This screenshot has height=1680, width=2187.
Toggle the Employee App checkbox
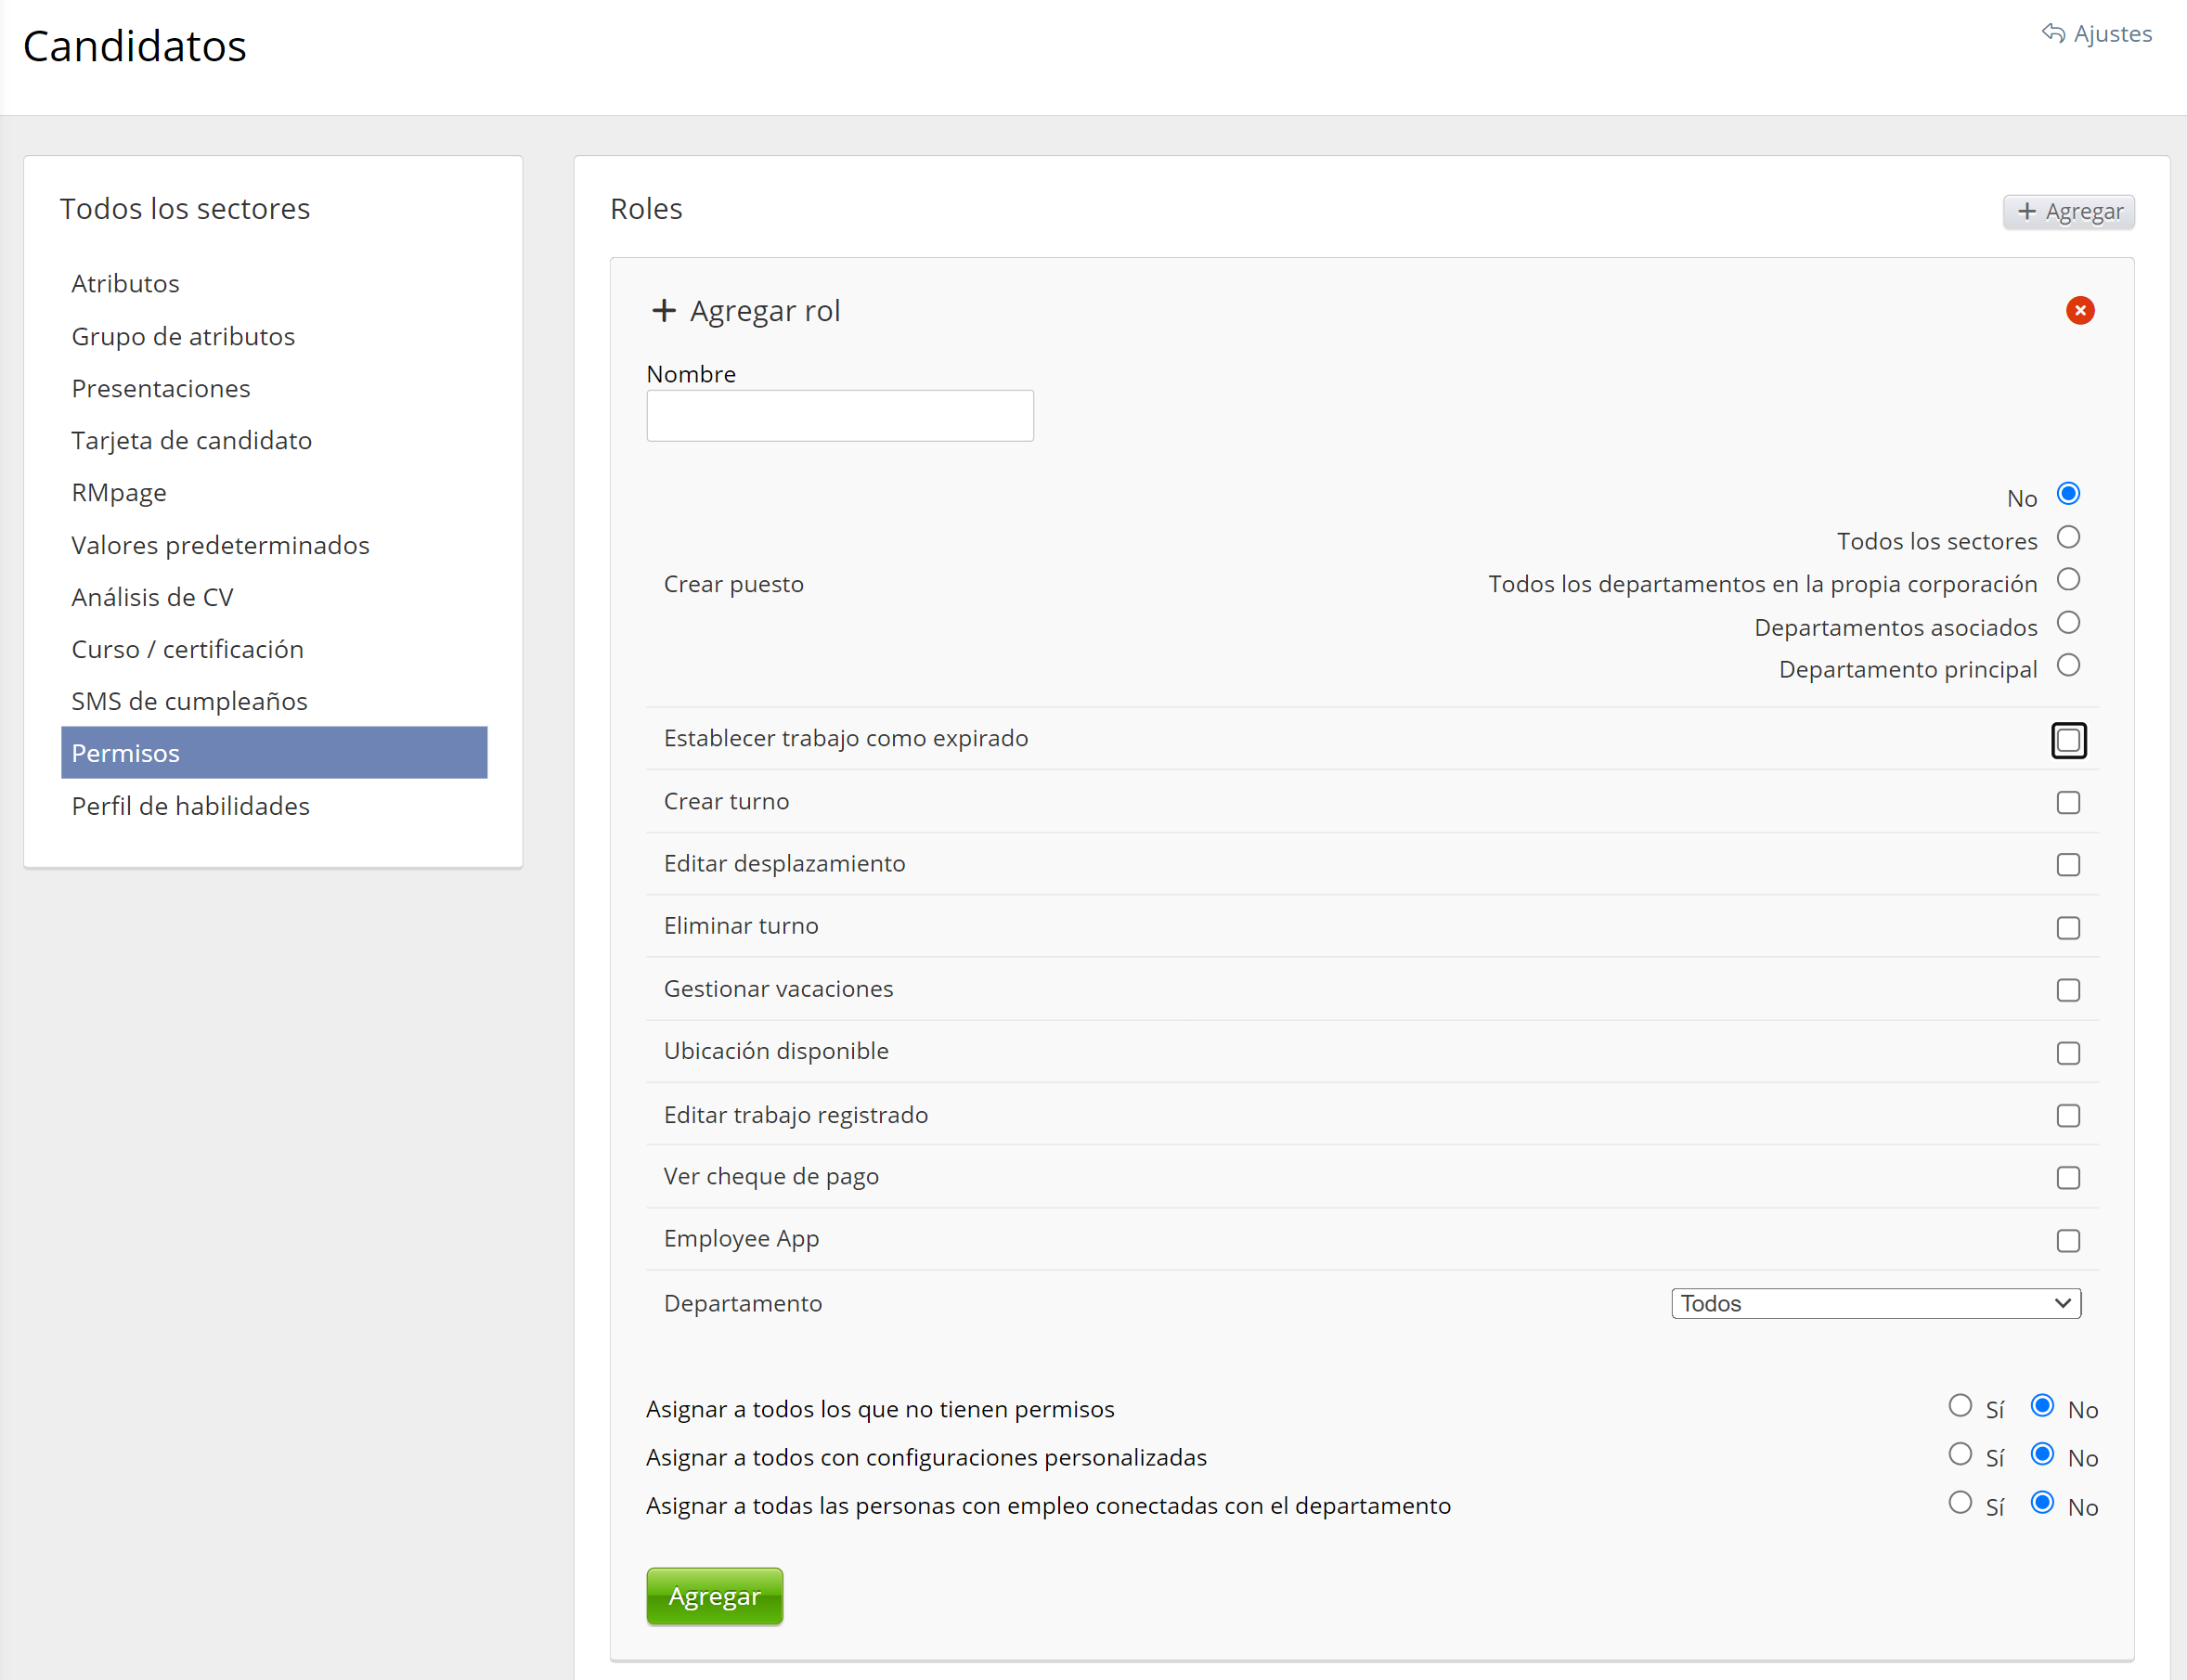pyautogui.click(x=2067, y=1240)
